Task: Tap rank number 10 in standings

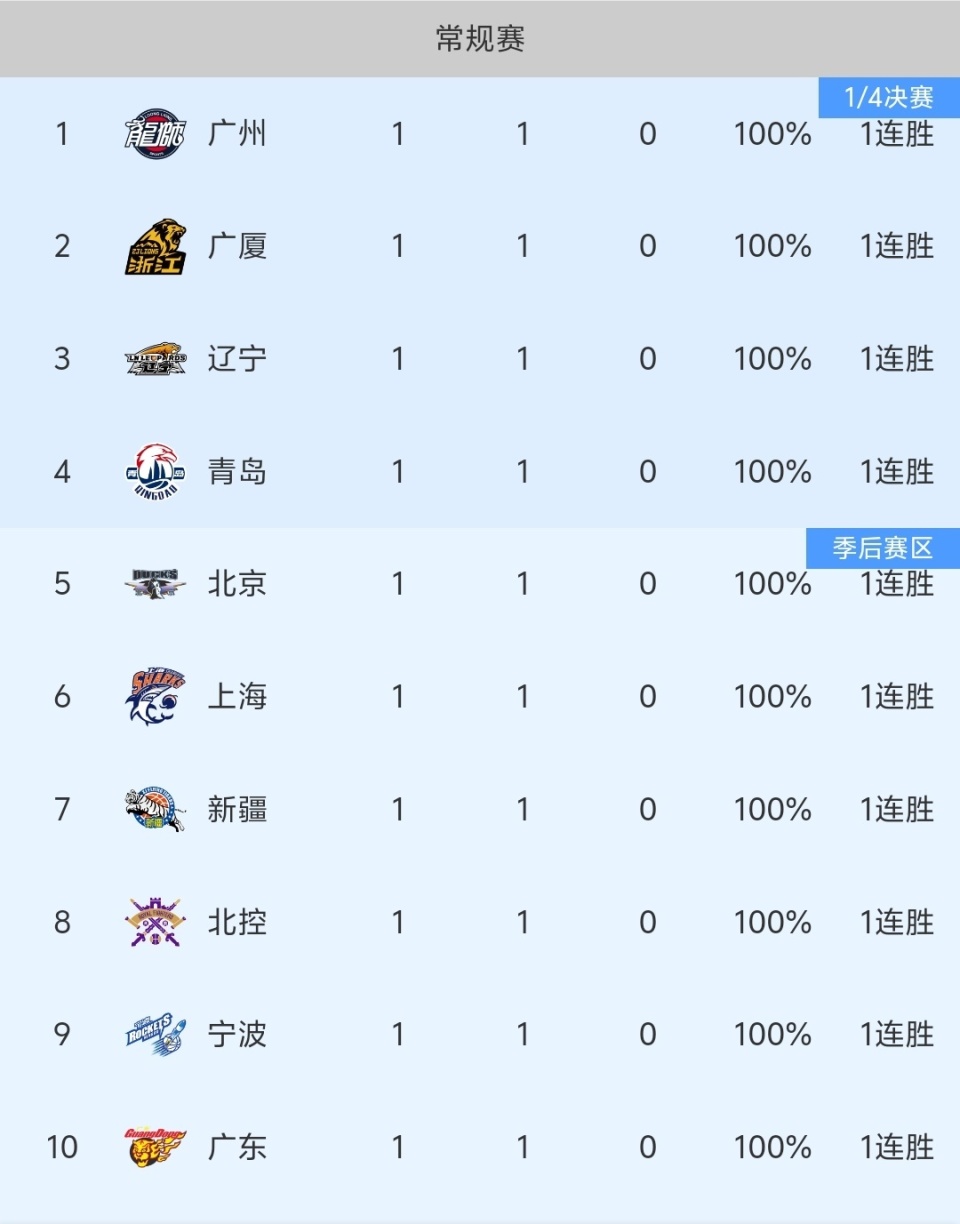Action: tap(62, 1146)
